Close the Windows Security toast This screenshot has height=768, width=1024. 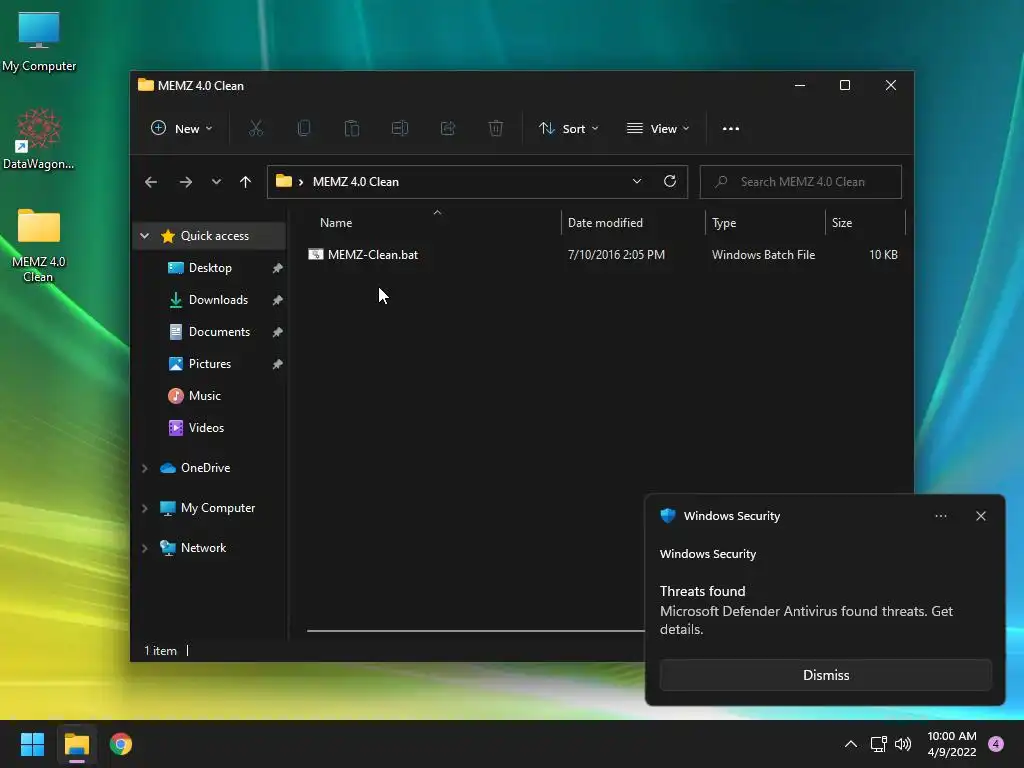pos(980,516)
